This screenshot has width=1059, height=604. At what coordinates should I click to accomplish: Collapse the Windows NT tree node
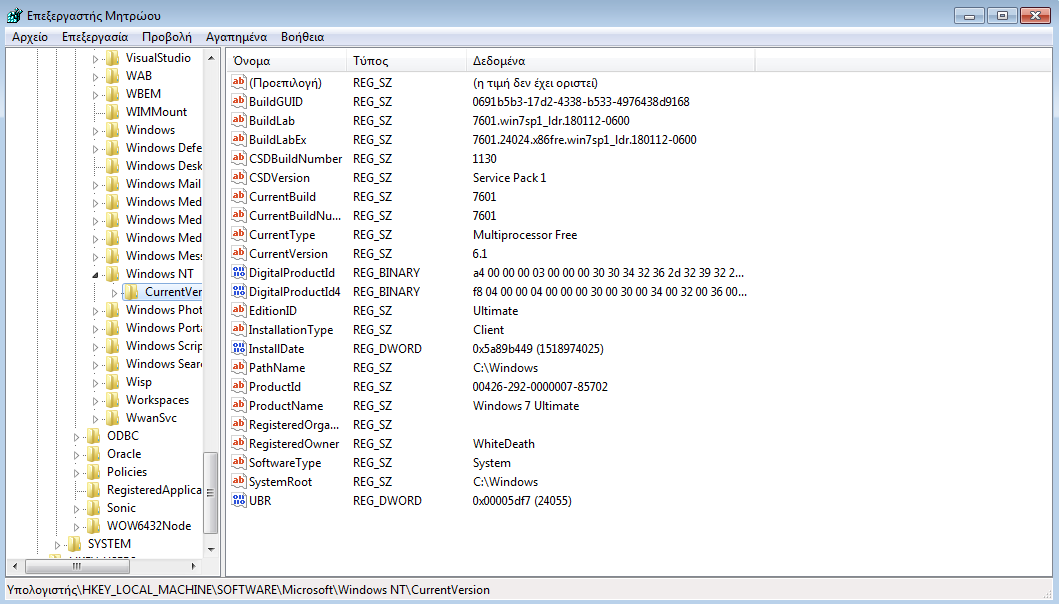pos(95,274)
